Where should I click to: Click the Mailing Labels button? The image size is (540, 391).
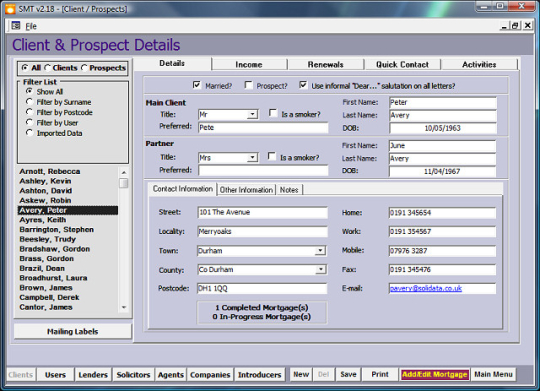click(73, 331)
